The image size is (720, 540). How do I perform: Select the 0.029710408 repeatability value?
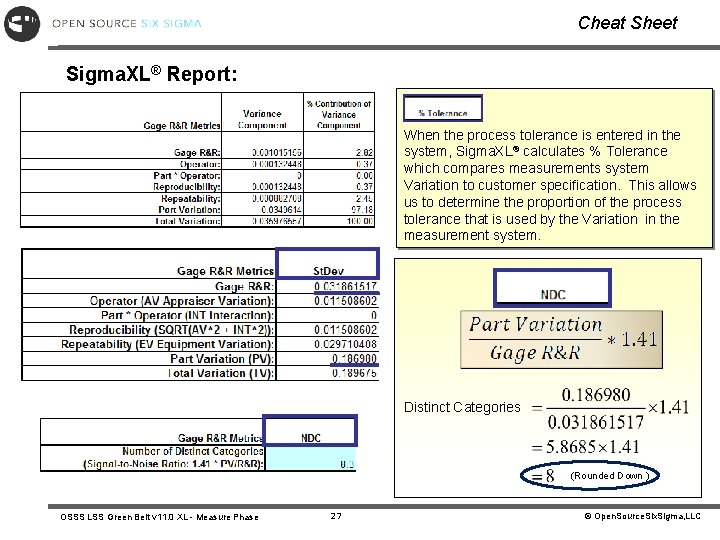click(345, 344)
